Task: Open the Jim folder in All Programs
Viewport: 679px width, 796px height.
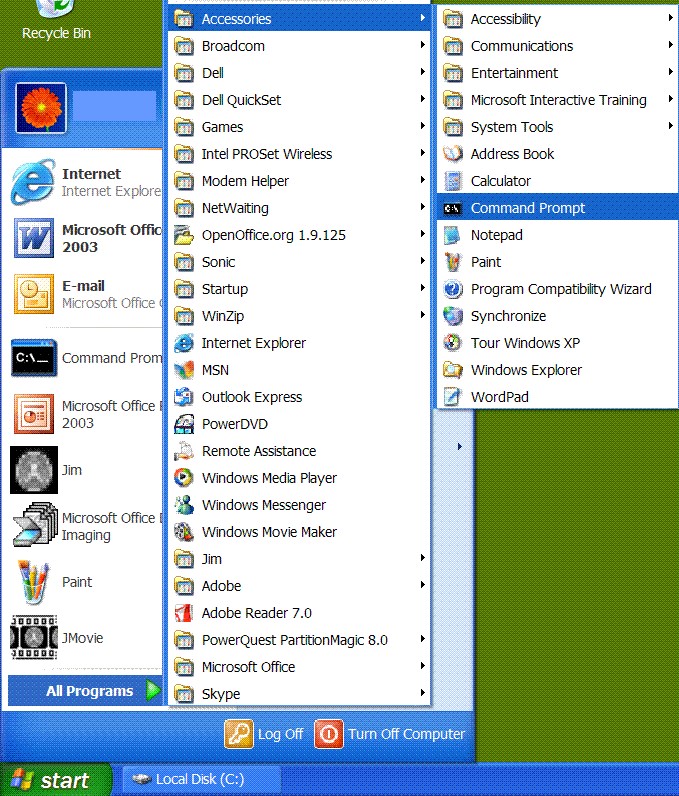Action: pos(299,559)
